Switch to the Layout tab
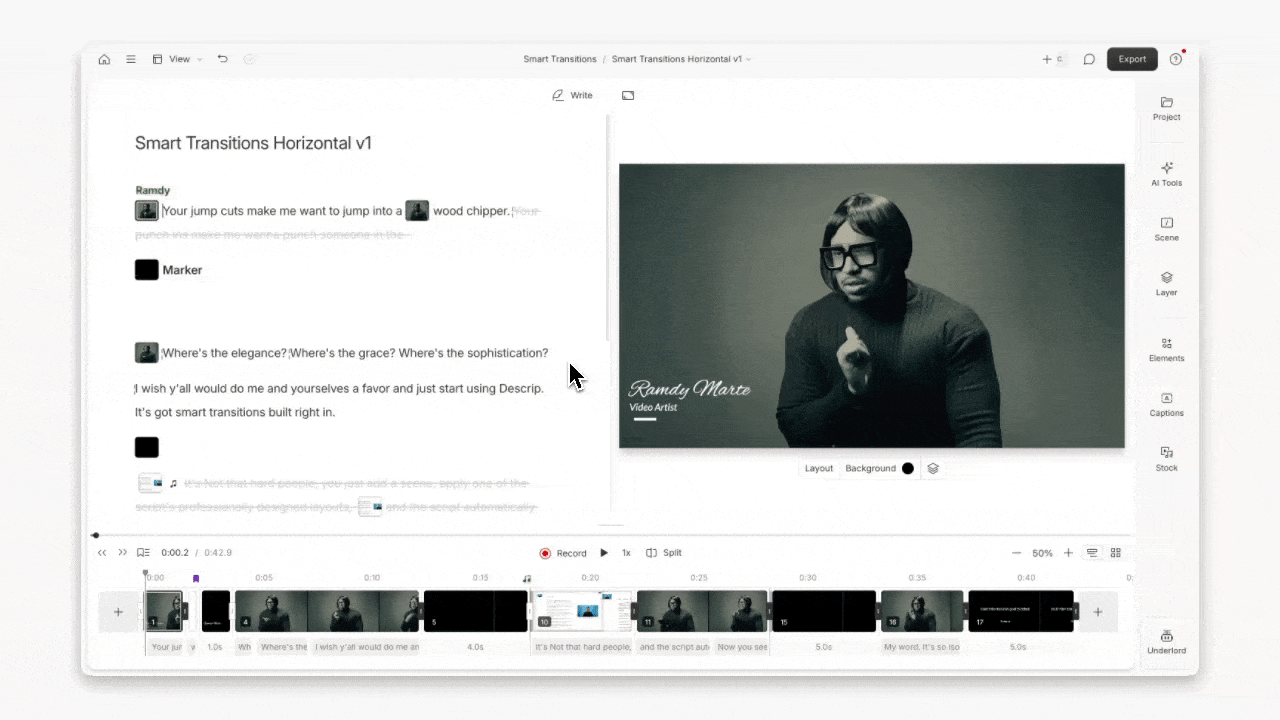The image size is (1280, 720). pyautogui.click(x=818, y=468)
